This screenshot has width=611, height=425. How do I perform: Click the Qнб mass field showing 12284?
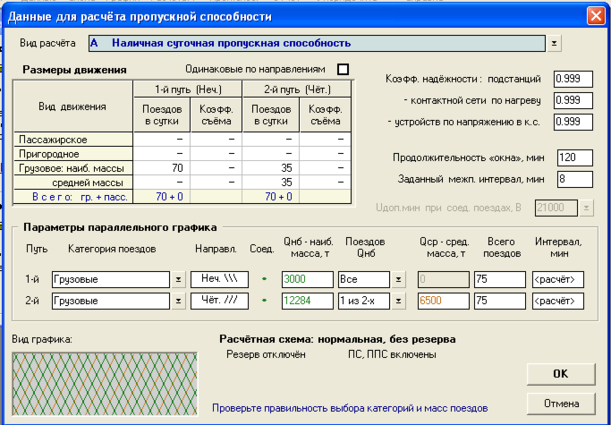coord(308,300)
